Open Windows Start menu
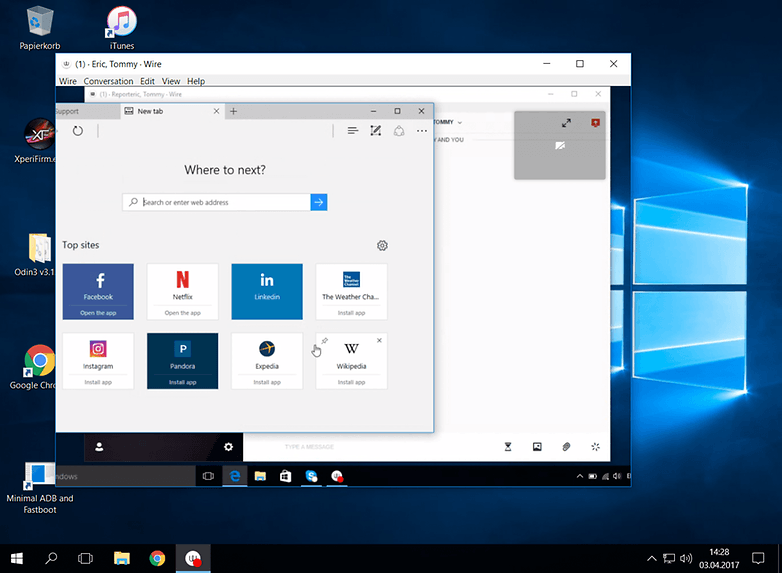782x573 pixels. pos(16,559)
